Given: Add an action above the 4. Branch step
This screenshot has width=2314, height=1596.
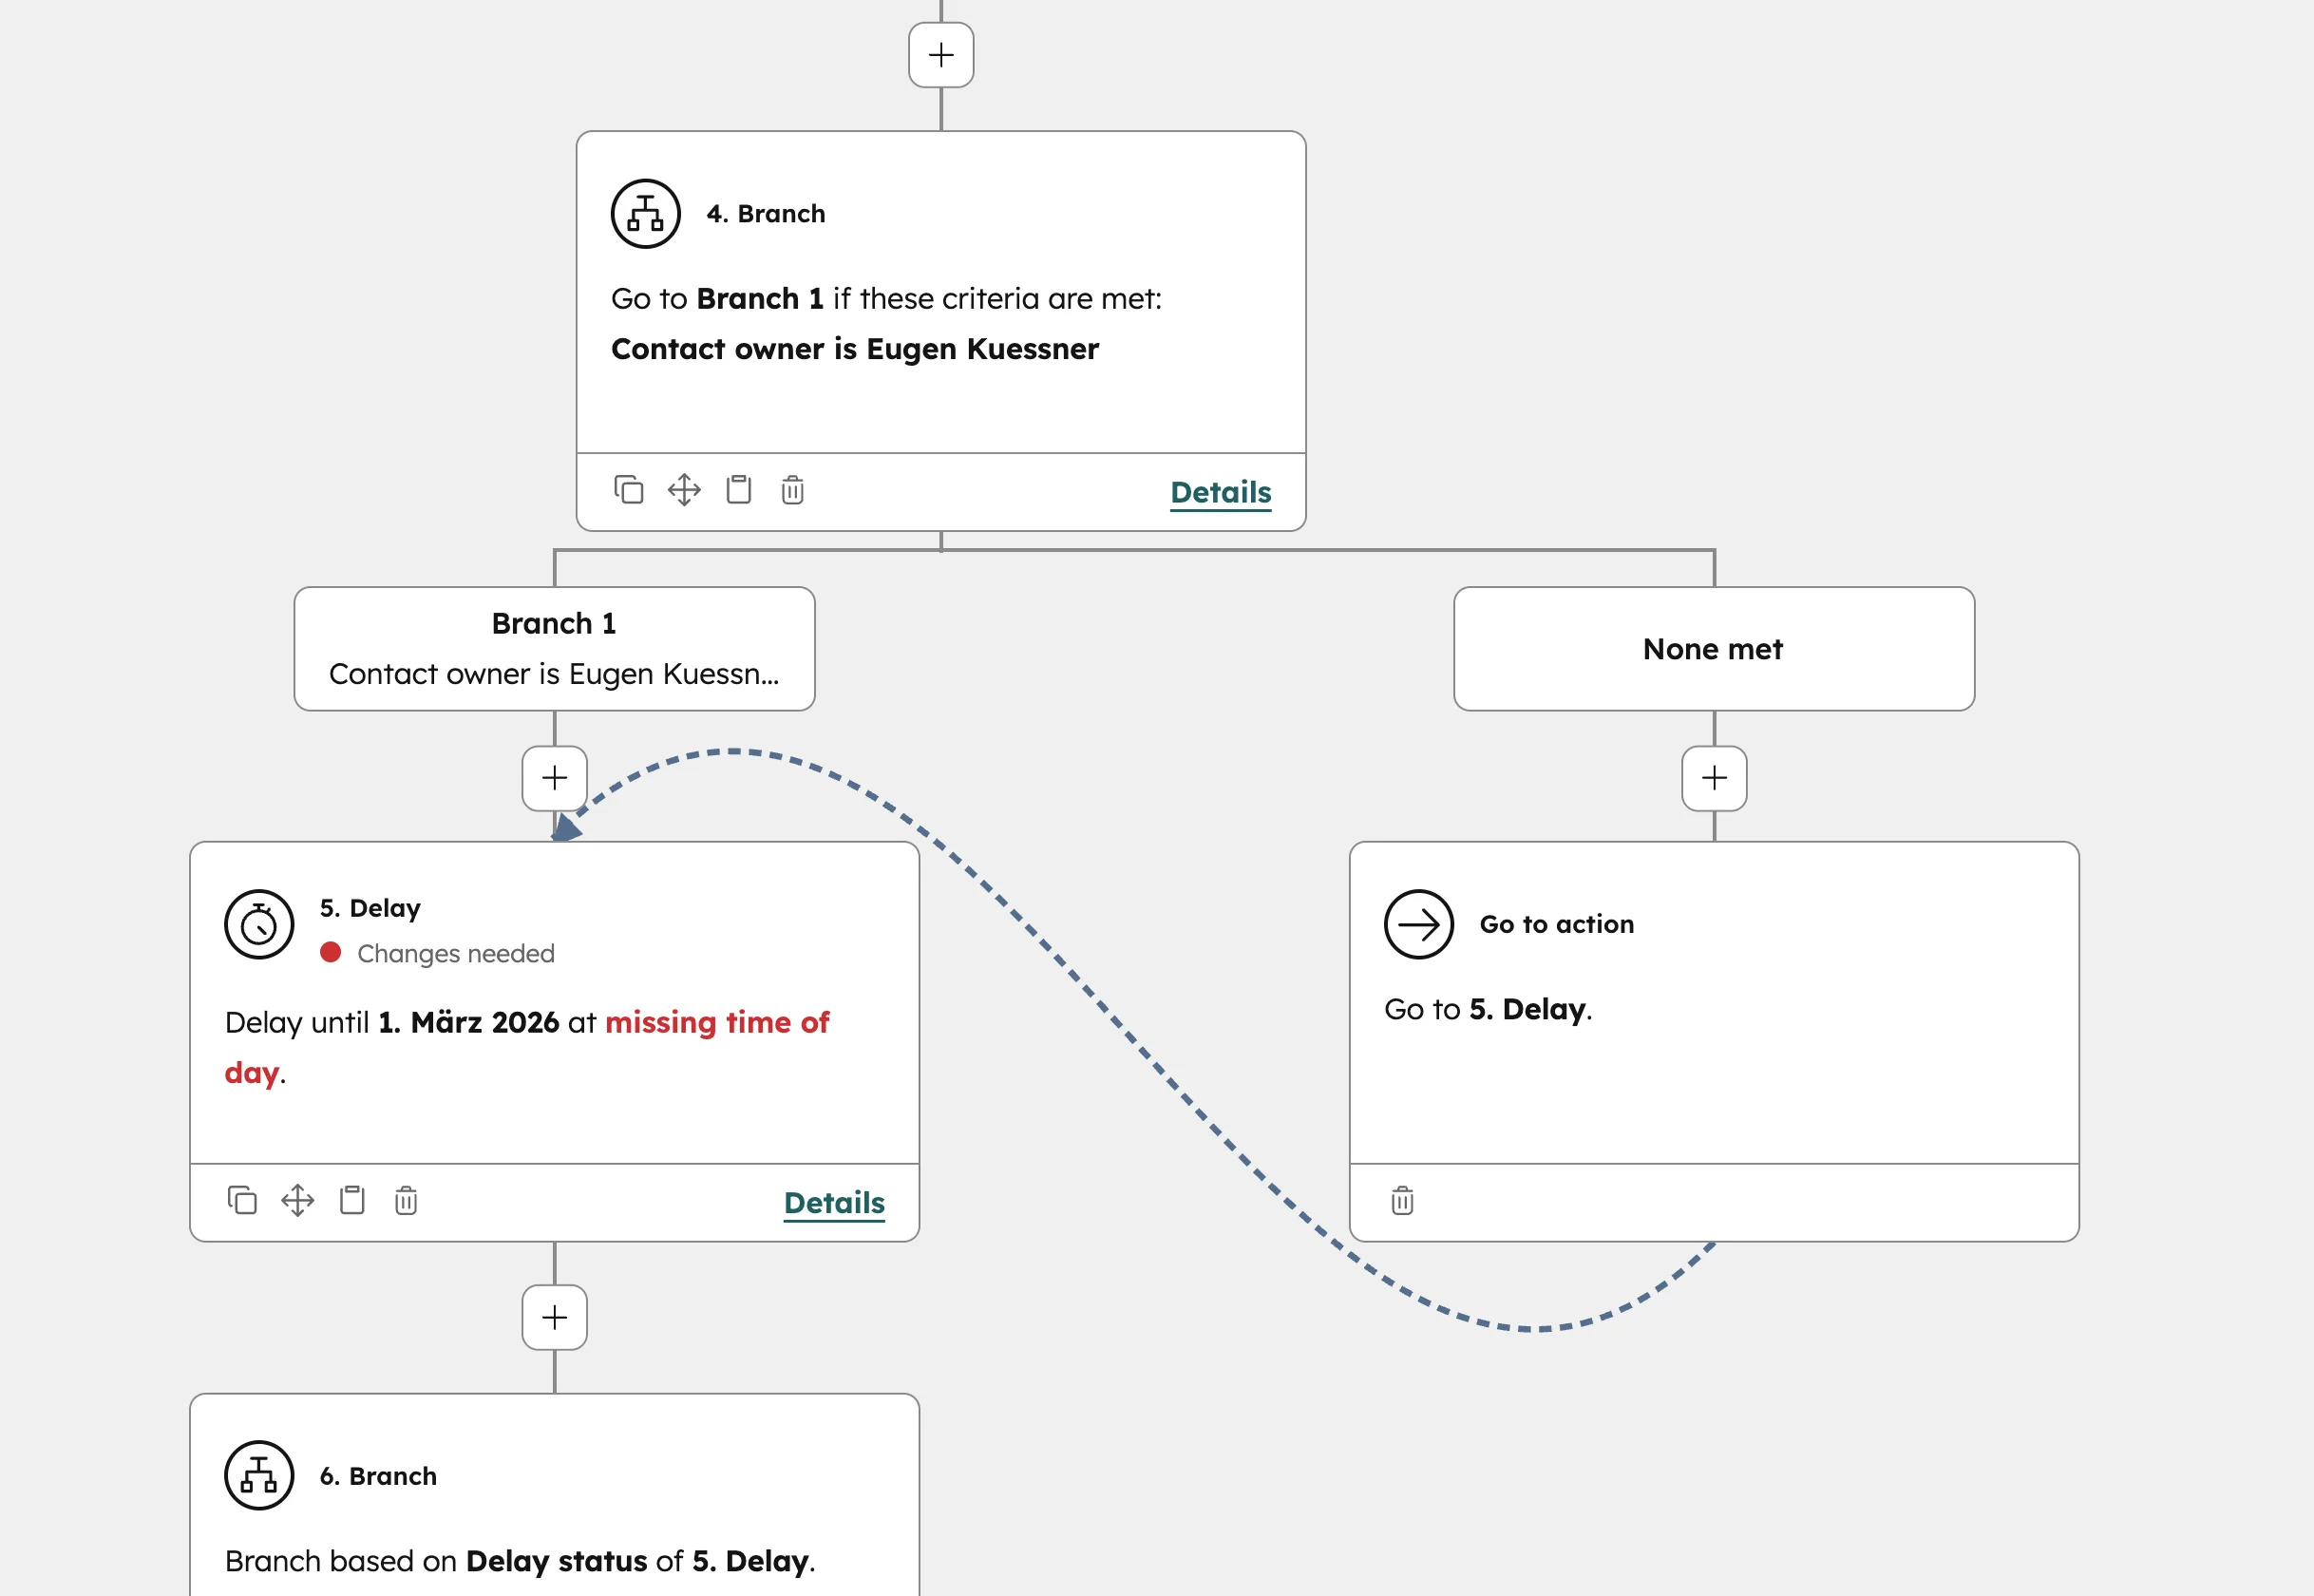Looking at the screenshot, I should tap(940, 55).
